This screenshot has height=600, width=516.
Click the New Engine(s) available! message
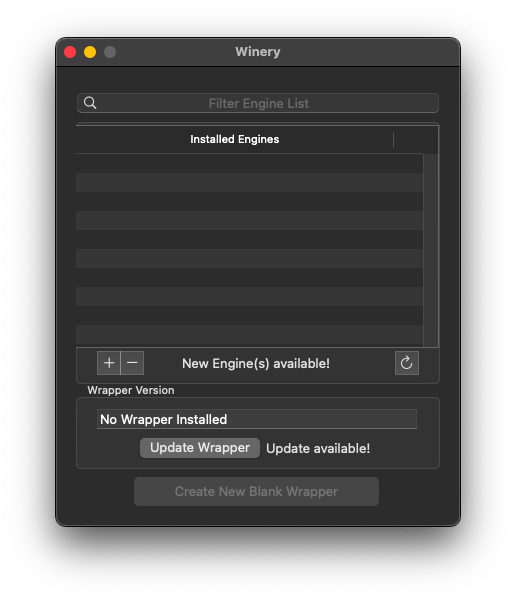point(256,364)
